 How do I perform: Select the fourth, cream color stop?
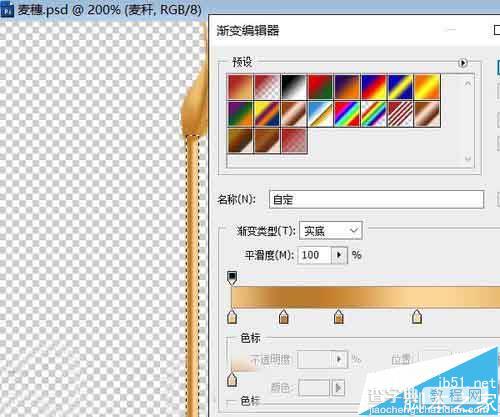point(417,317)
